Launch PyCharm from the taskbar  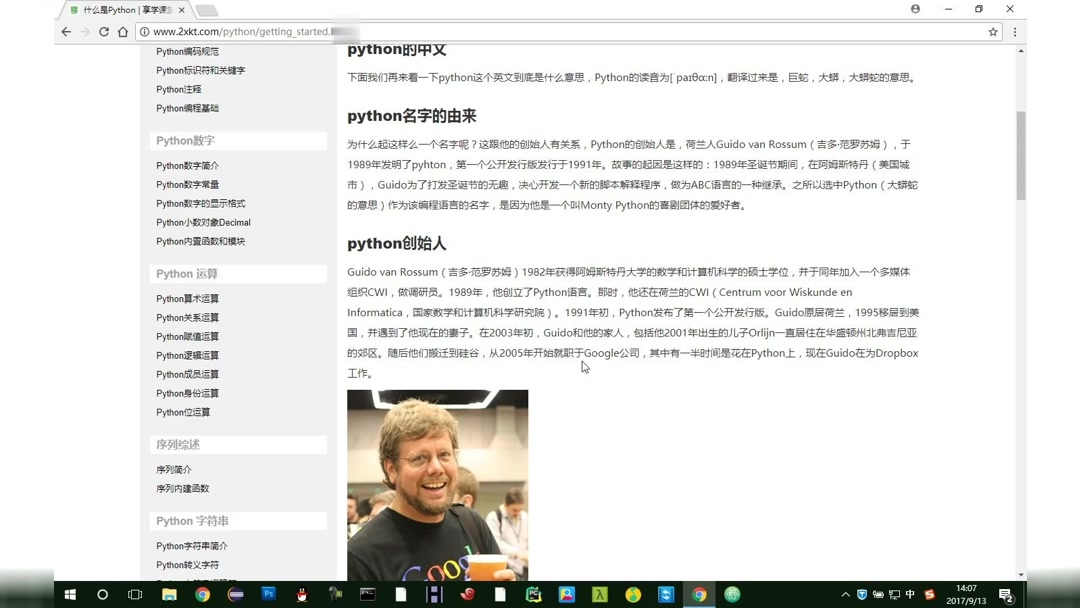pyautogui.click(x=534, y=594)
